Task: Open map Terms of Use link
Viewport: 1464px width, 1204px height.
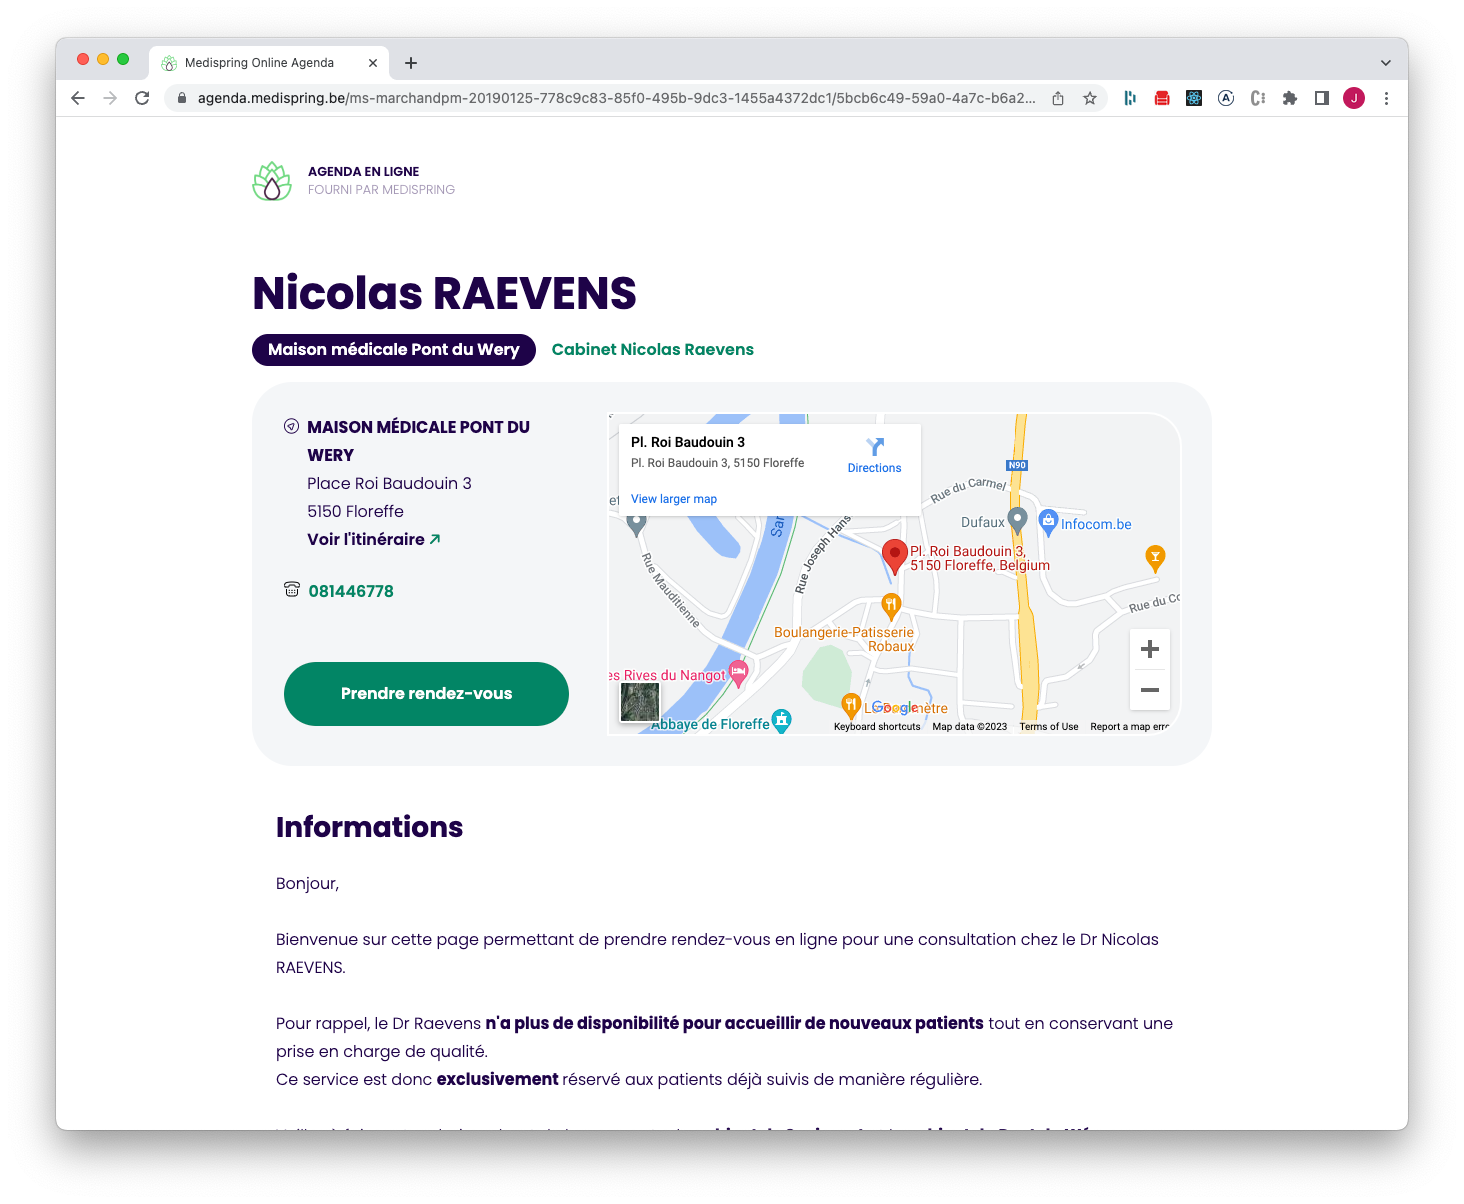Action: (1049, 727)
